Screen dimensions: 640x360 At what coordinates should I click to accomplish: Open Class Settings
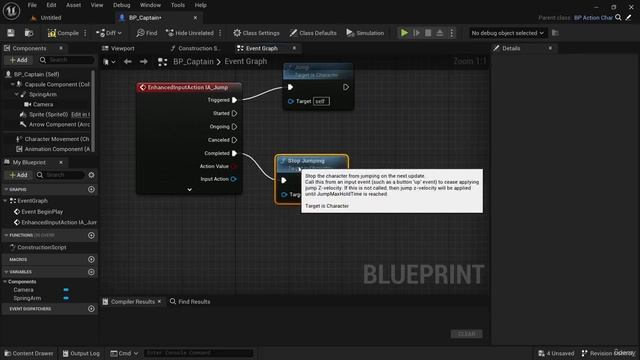(256, 33)
